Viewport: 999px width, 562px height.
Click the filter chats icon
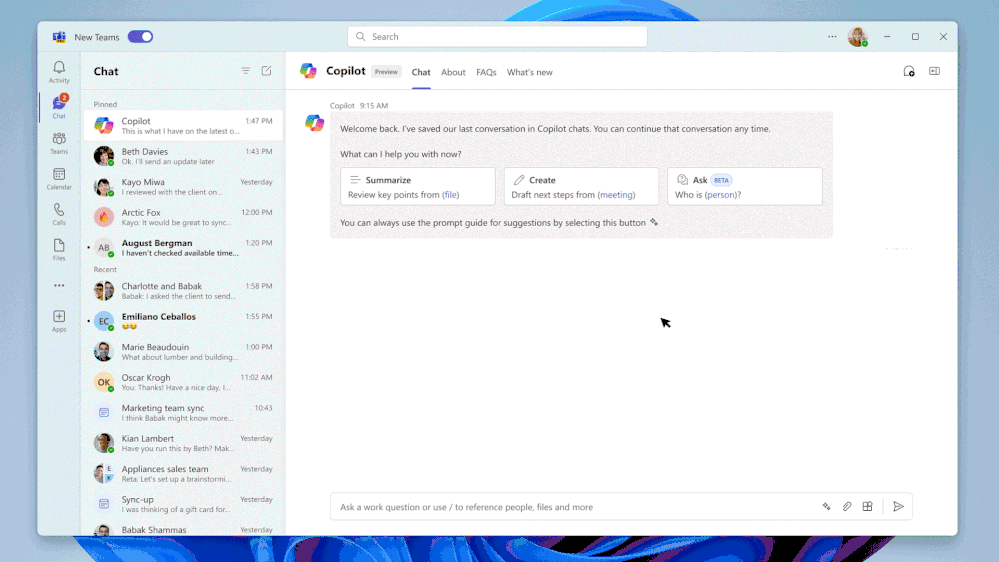click(x=245, y=71)
